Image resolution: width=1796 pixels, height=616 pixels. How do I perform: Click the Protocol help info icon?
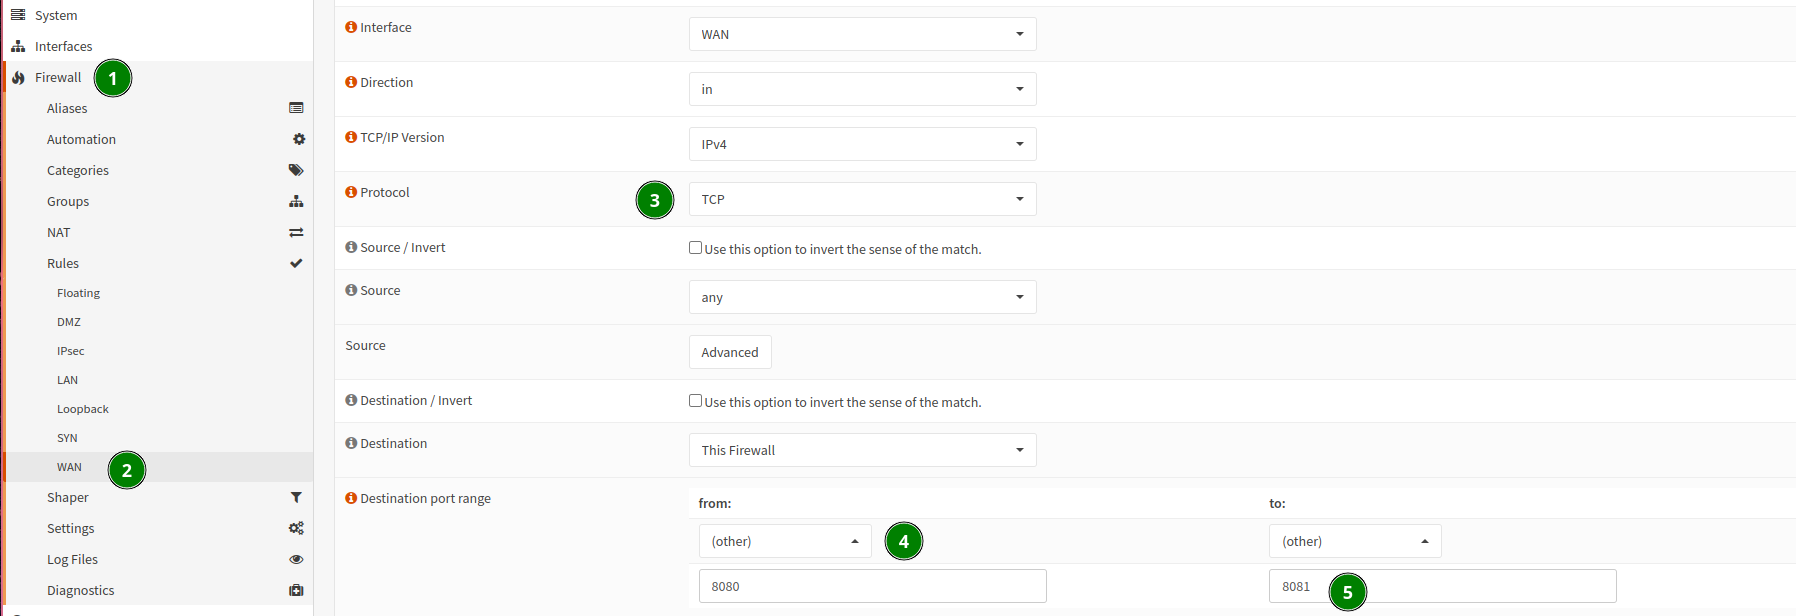[x=351, y=192]
